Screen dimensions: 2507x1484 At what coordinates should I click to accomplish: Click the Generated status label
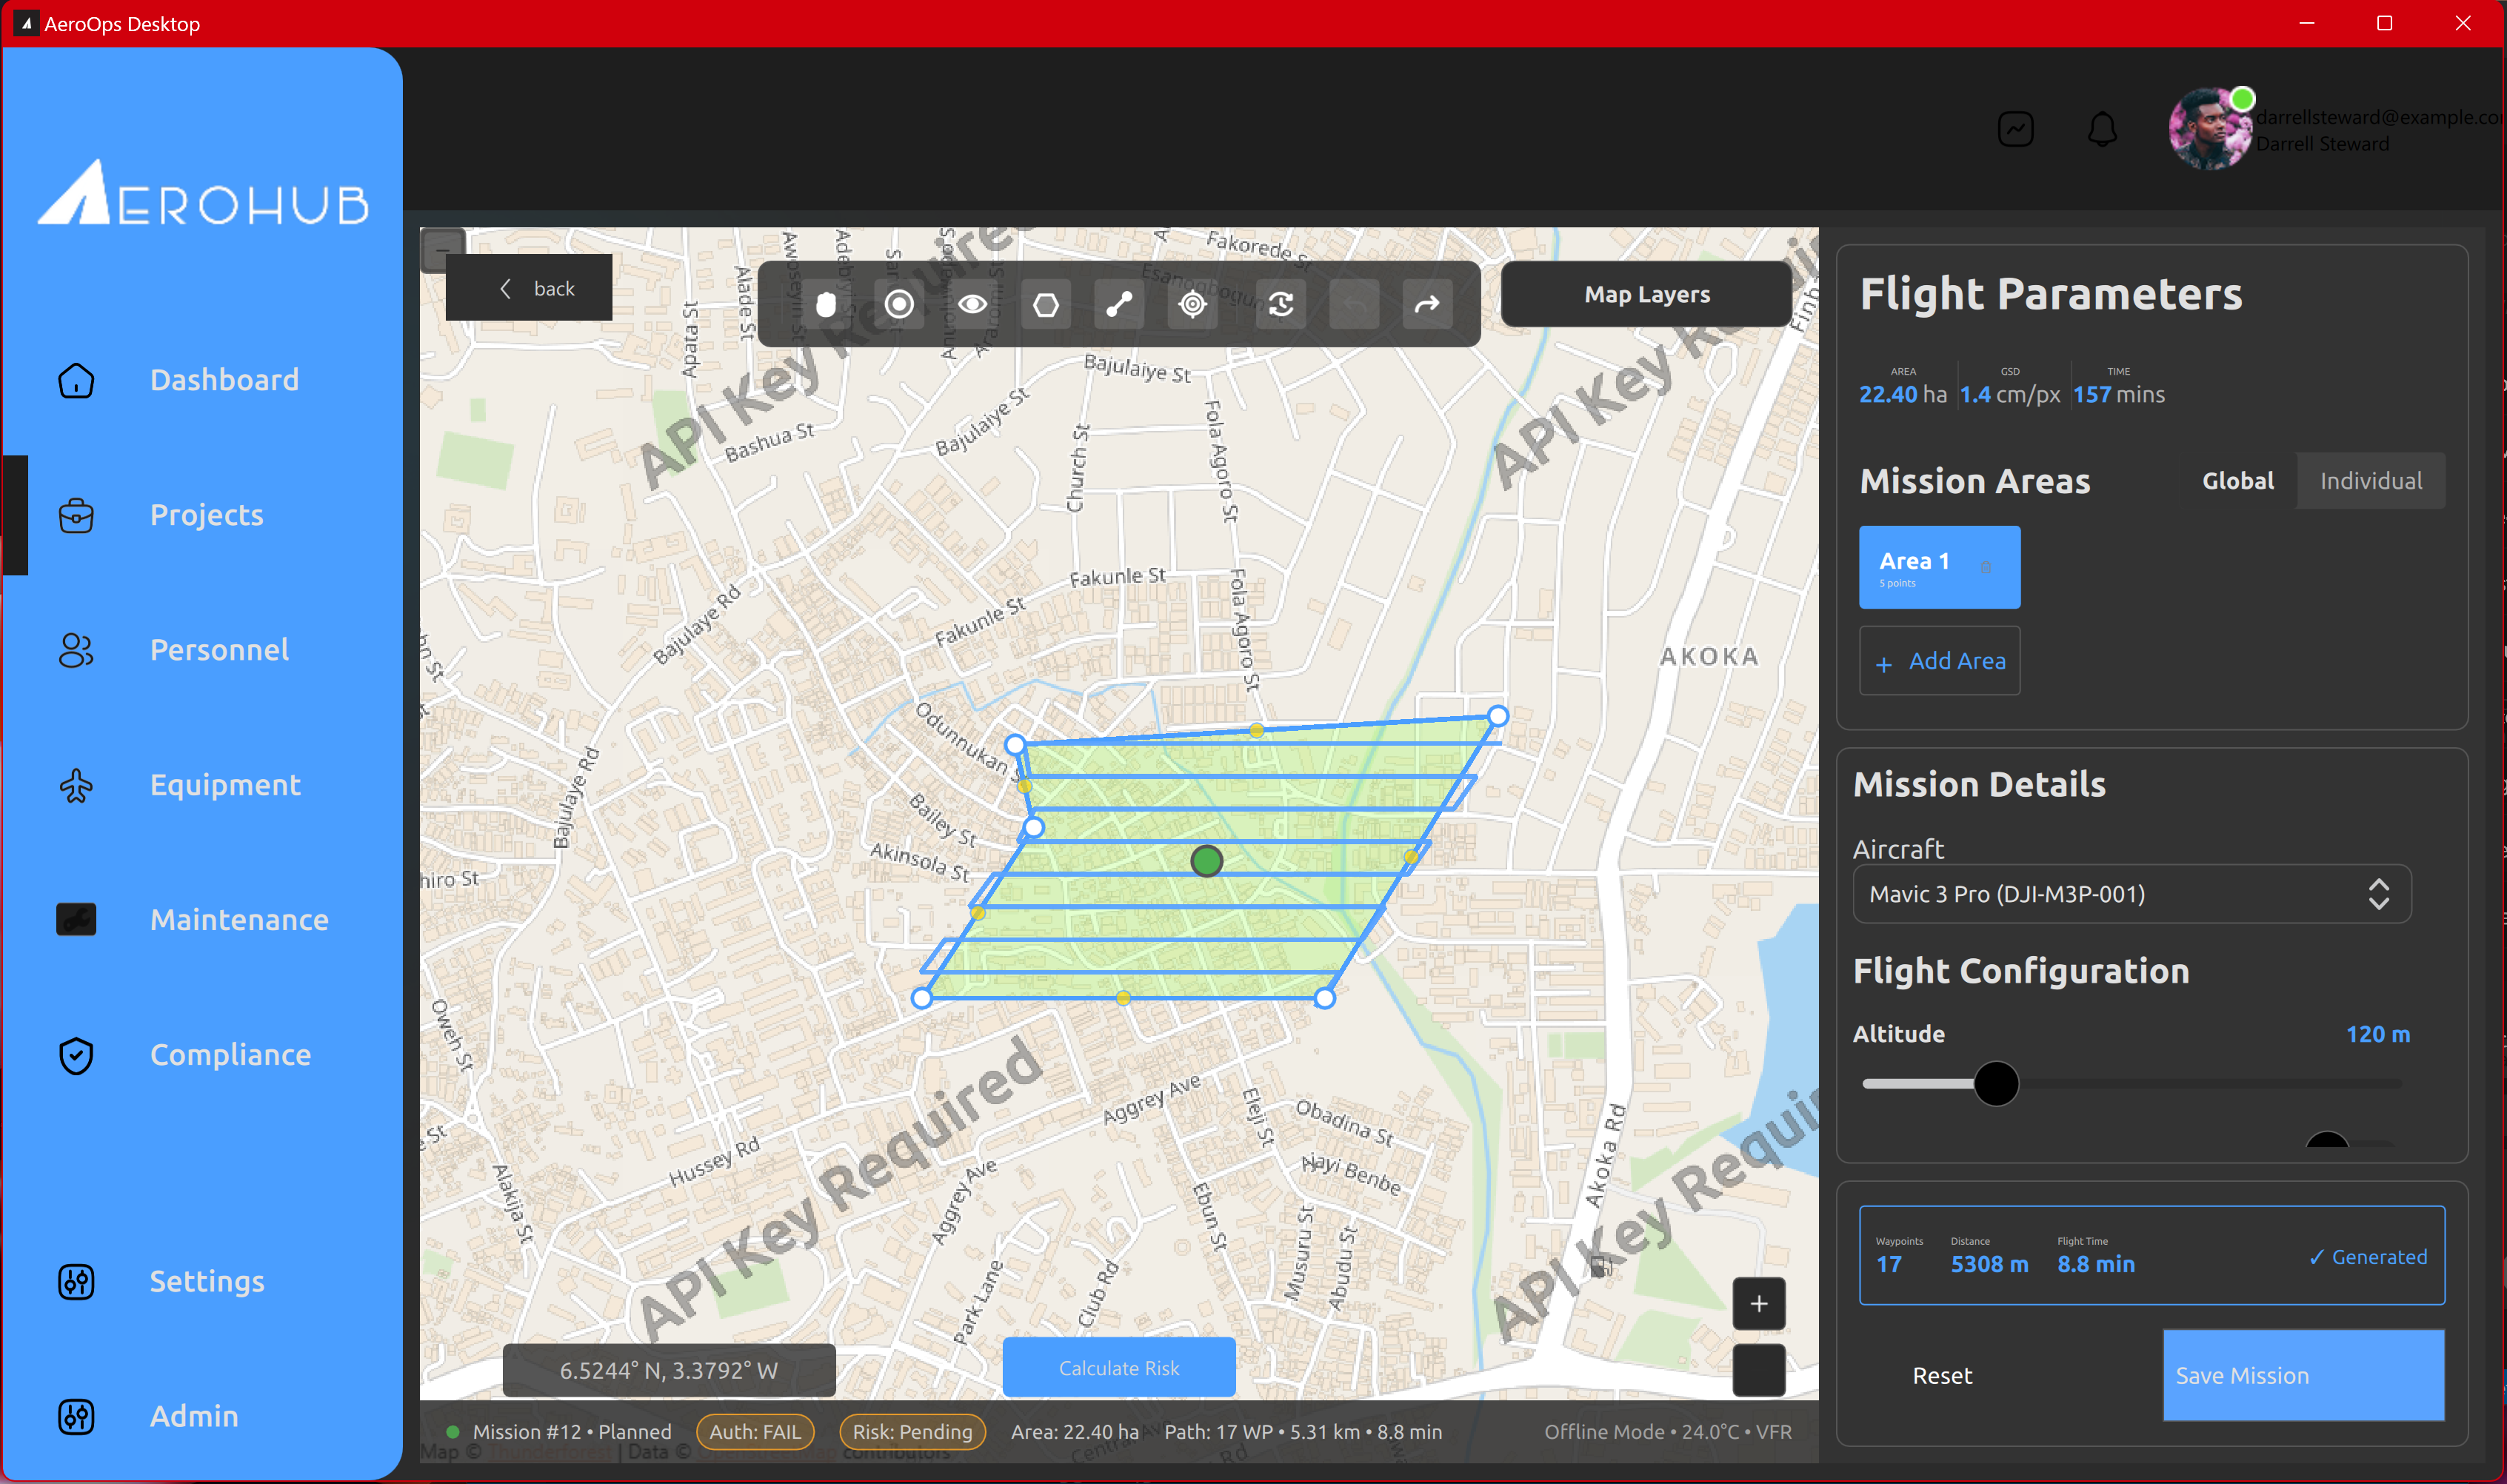click(x=2367, y=1257)
